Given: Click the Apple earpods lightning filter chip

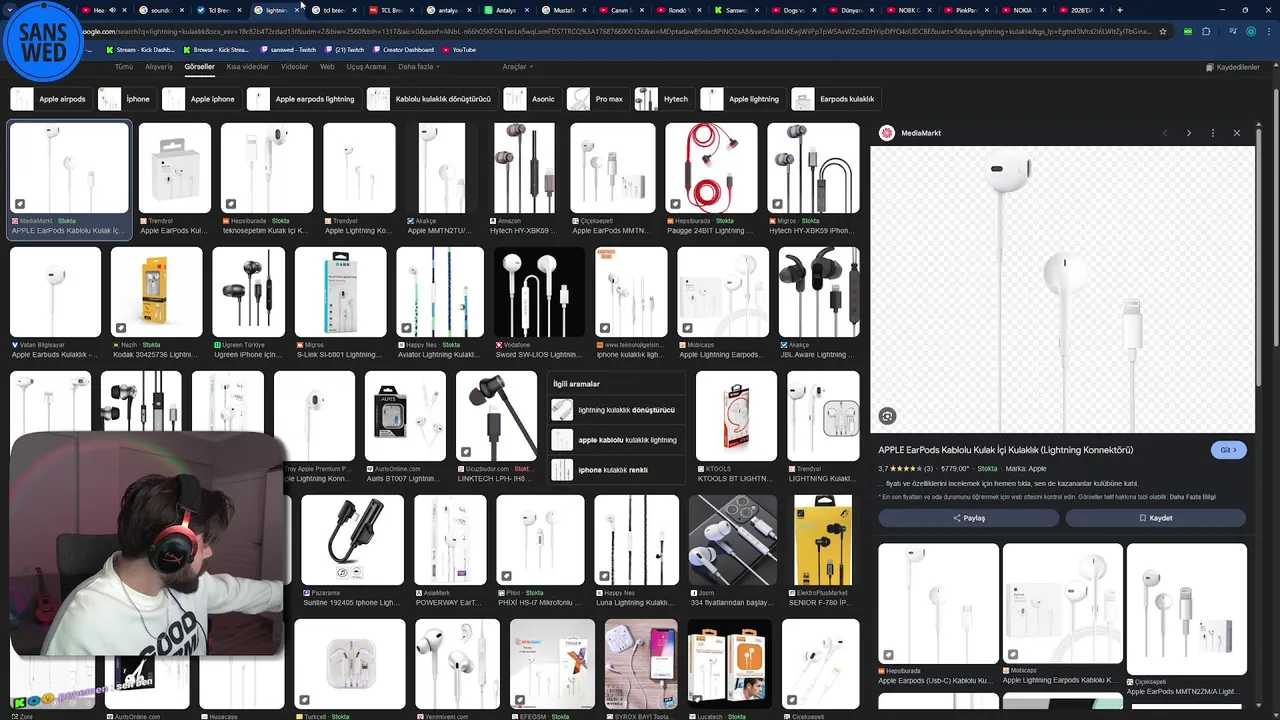Looking at the screenshot, I should pos(304,99).
